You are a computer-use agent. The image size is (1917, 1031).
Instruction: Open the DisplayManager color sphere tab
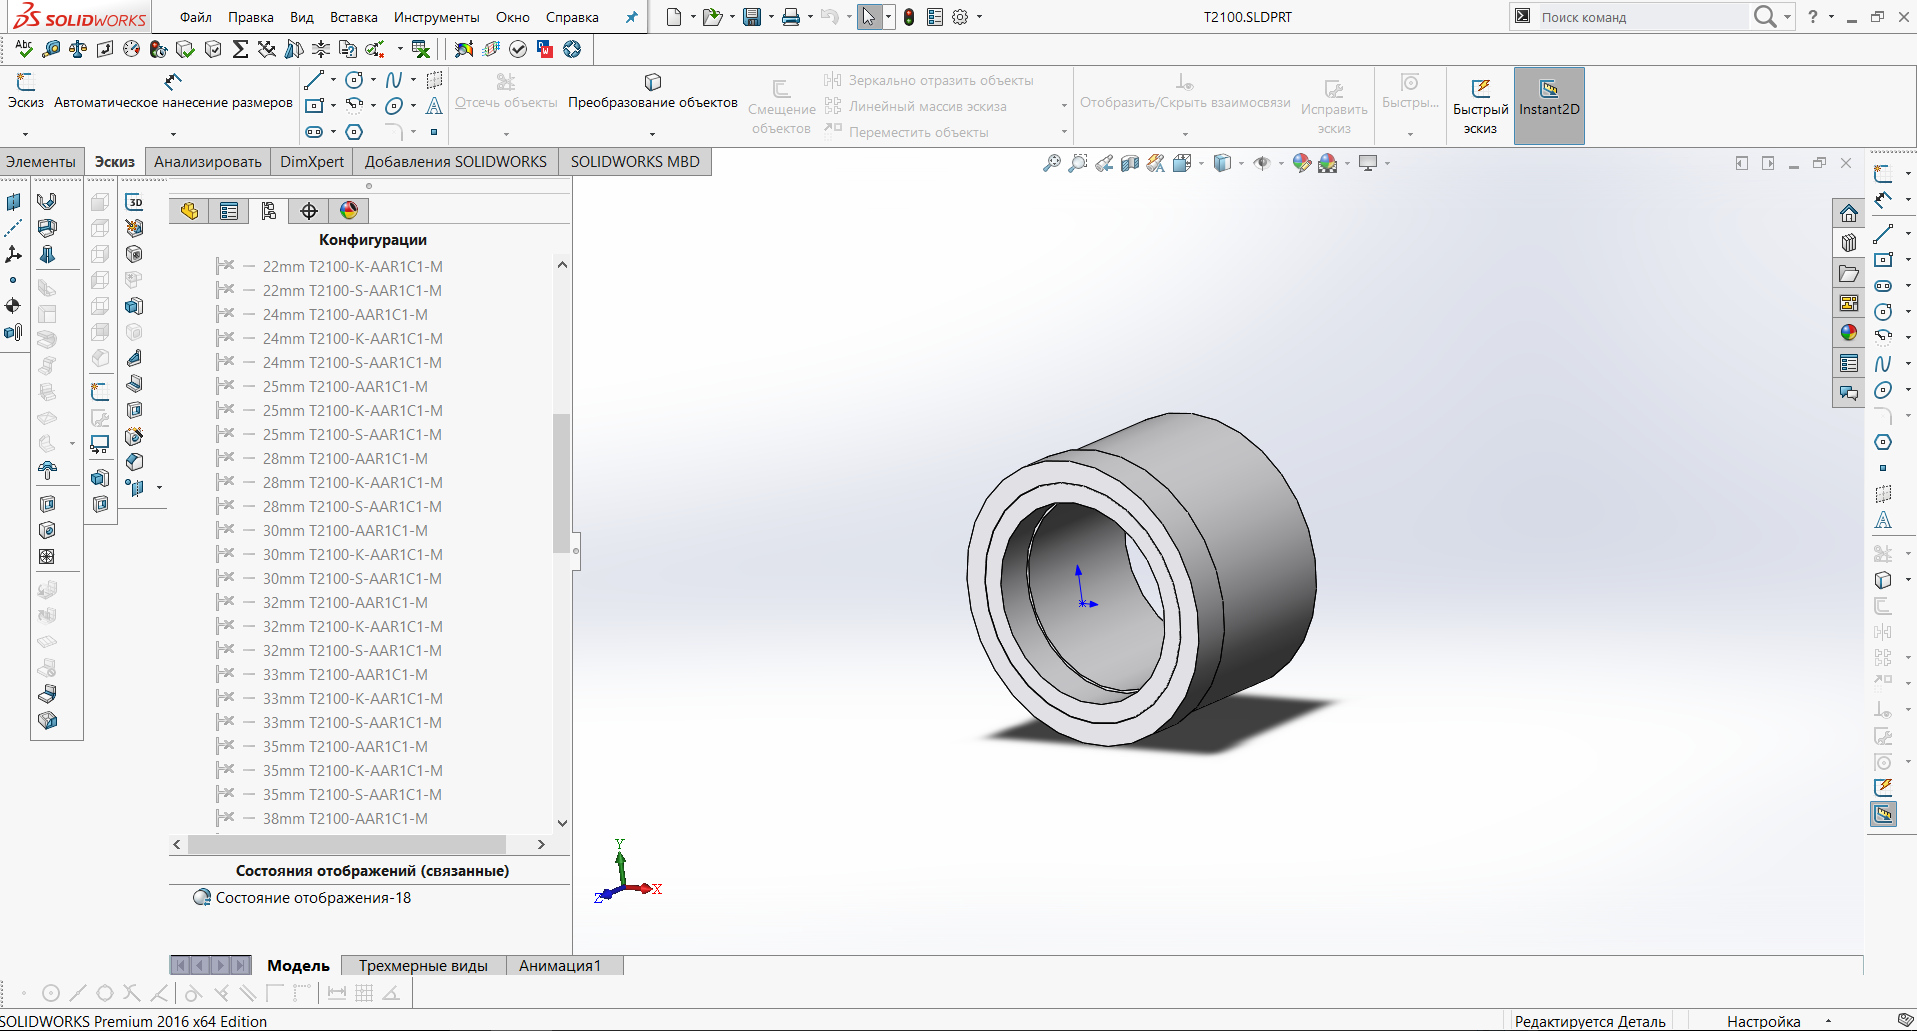click(x=349, y=210)
